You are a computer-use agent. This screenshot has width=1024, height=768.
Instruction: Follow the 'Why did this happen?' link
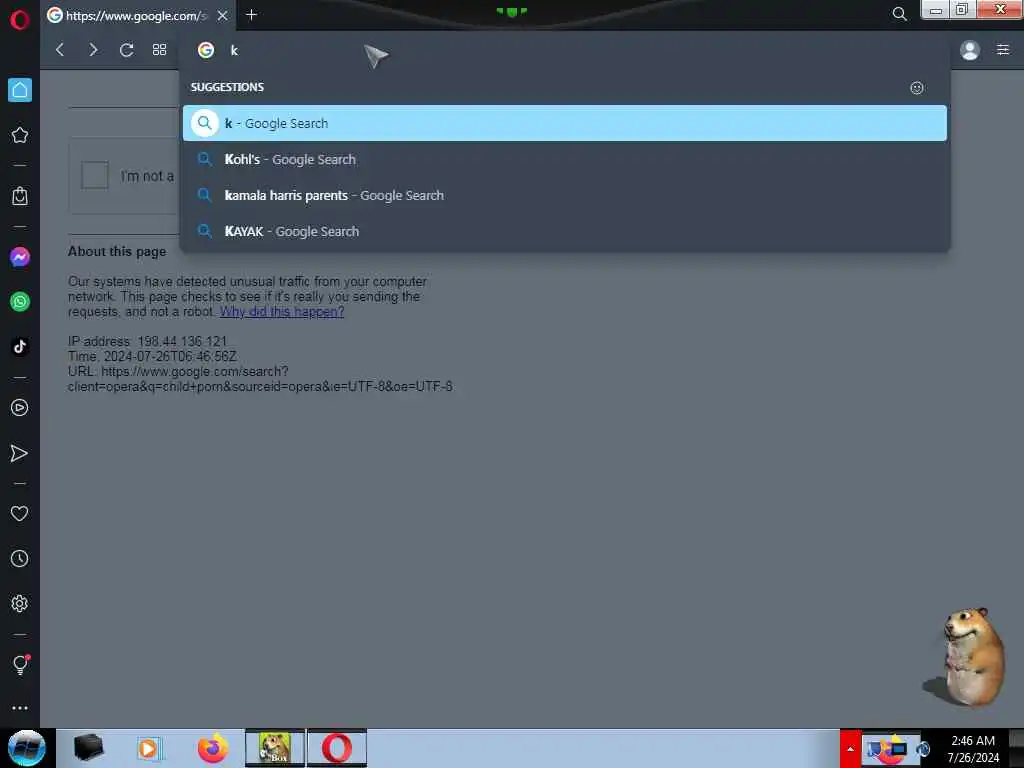282,312
